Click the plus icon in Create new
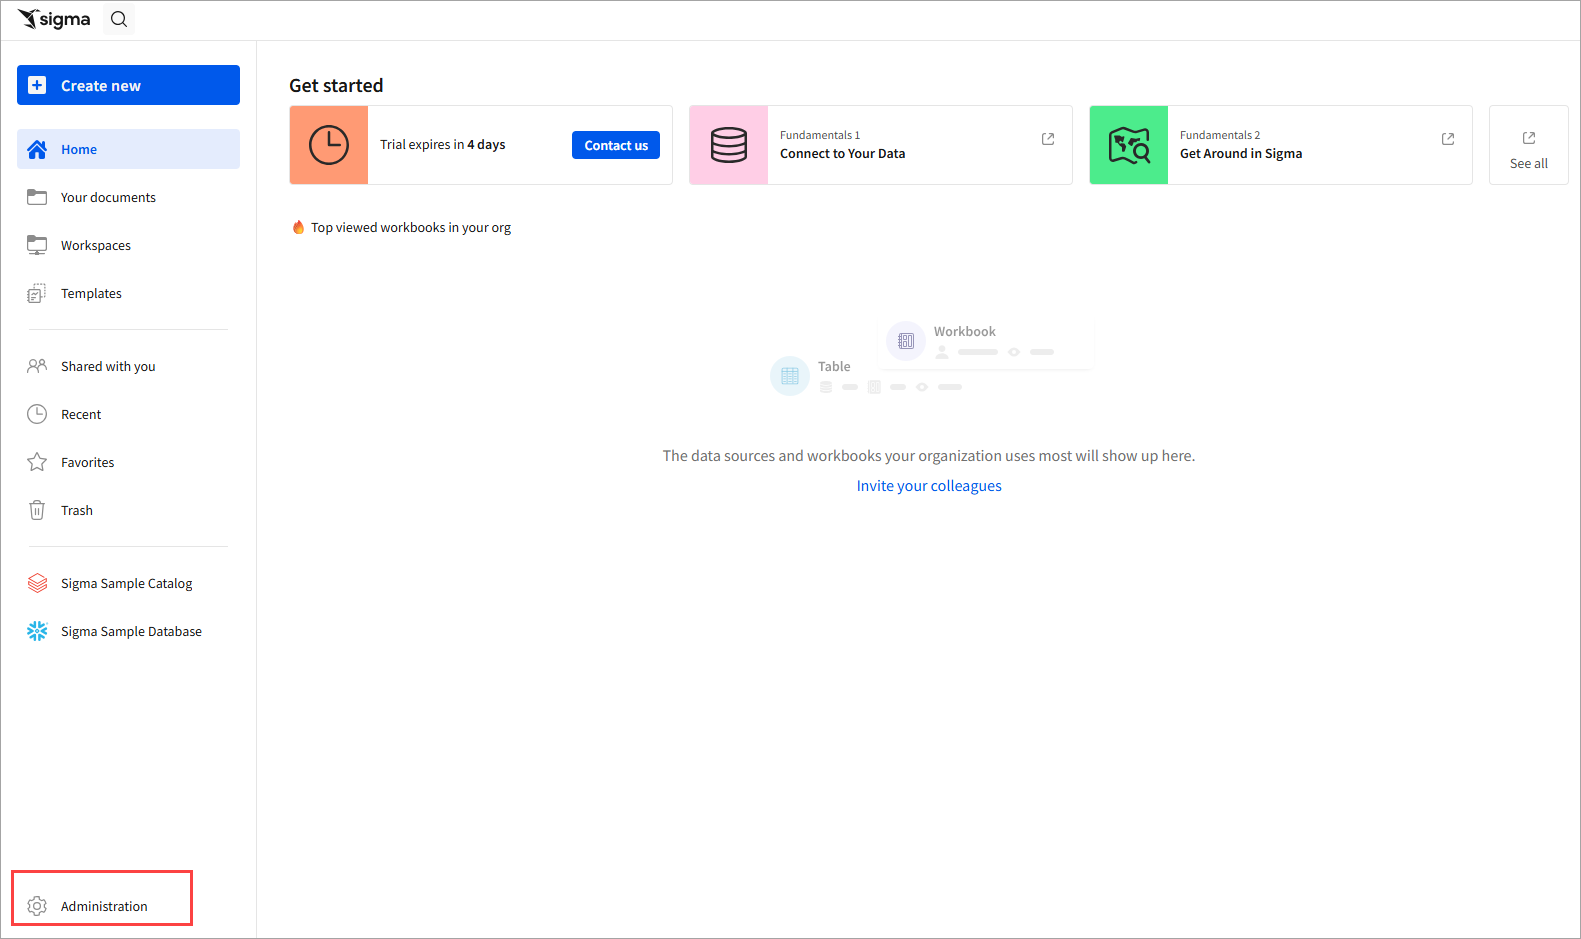Screen dimensions: 1581x939 click(x=37, y=85)
